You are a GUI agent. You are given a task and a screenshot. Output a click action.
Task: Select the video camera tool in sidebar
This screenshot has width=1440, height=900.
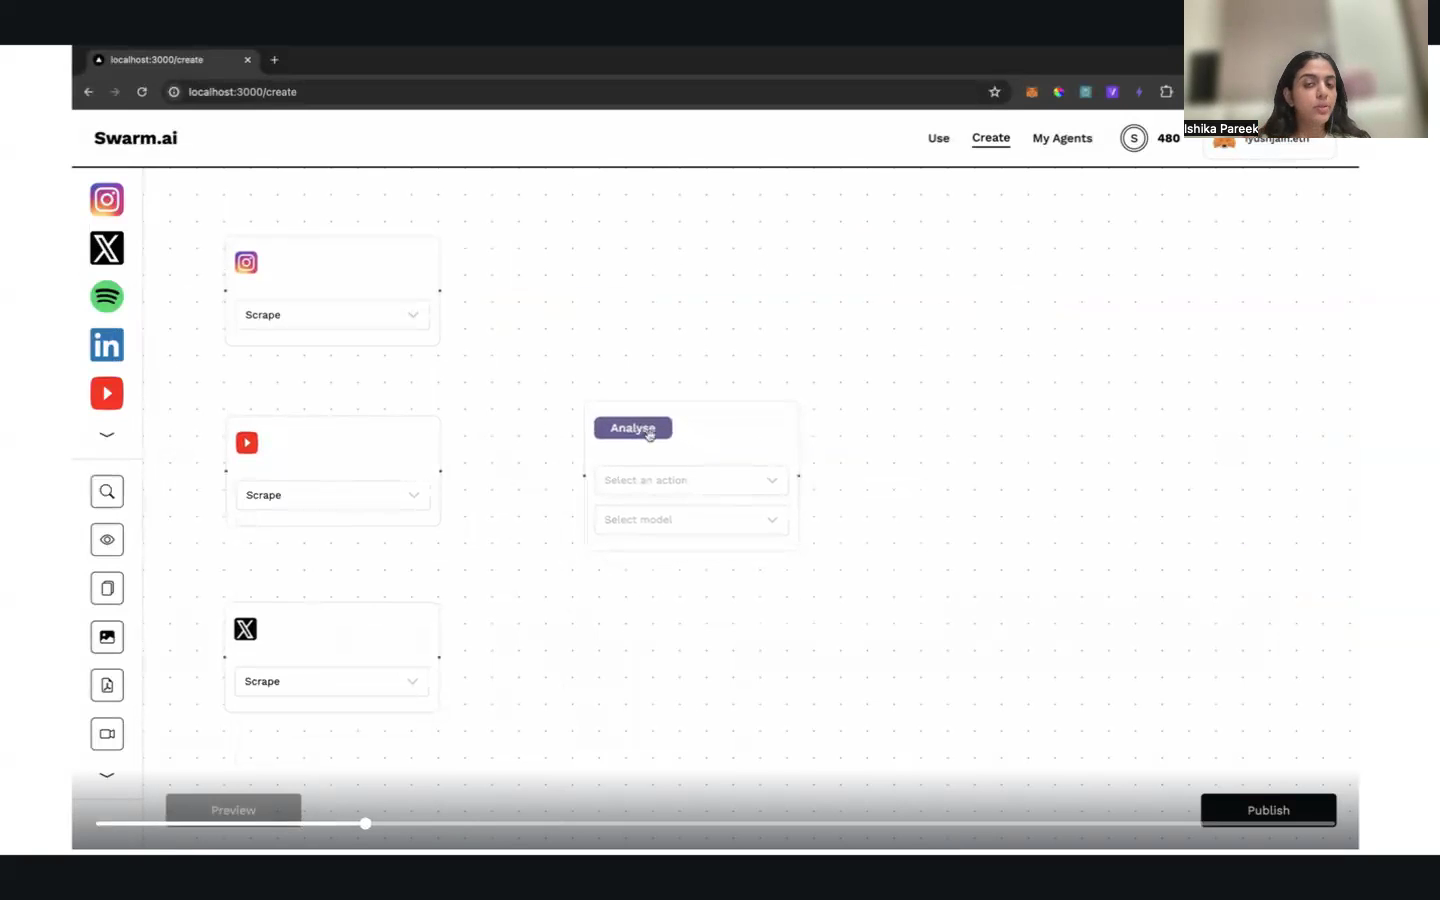[x=107, y=734]
